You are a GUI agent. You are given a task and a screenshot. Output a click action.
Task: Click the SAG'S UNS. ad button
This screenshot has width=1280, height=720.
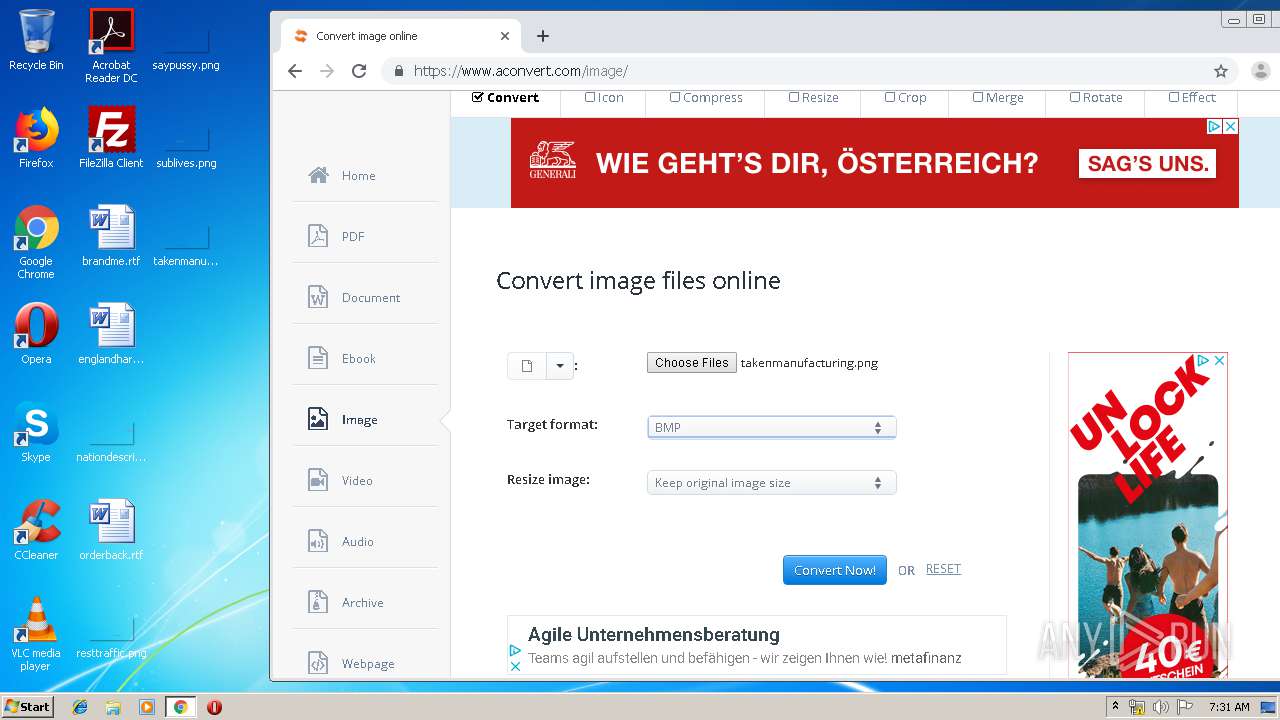point(1147,163)
